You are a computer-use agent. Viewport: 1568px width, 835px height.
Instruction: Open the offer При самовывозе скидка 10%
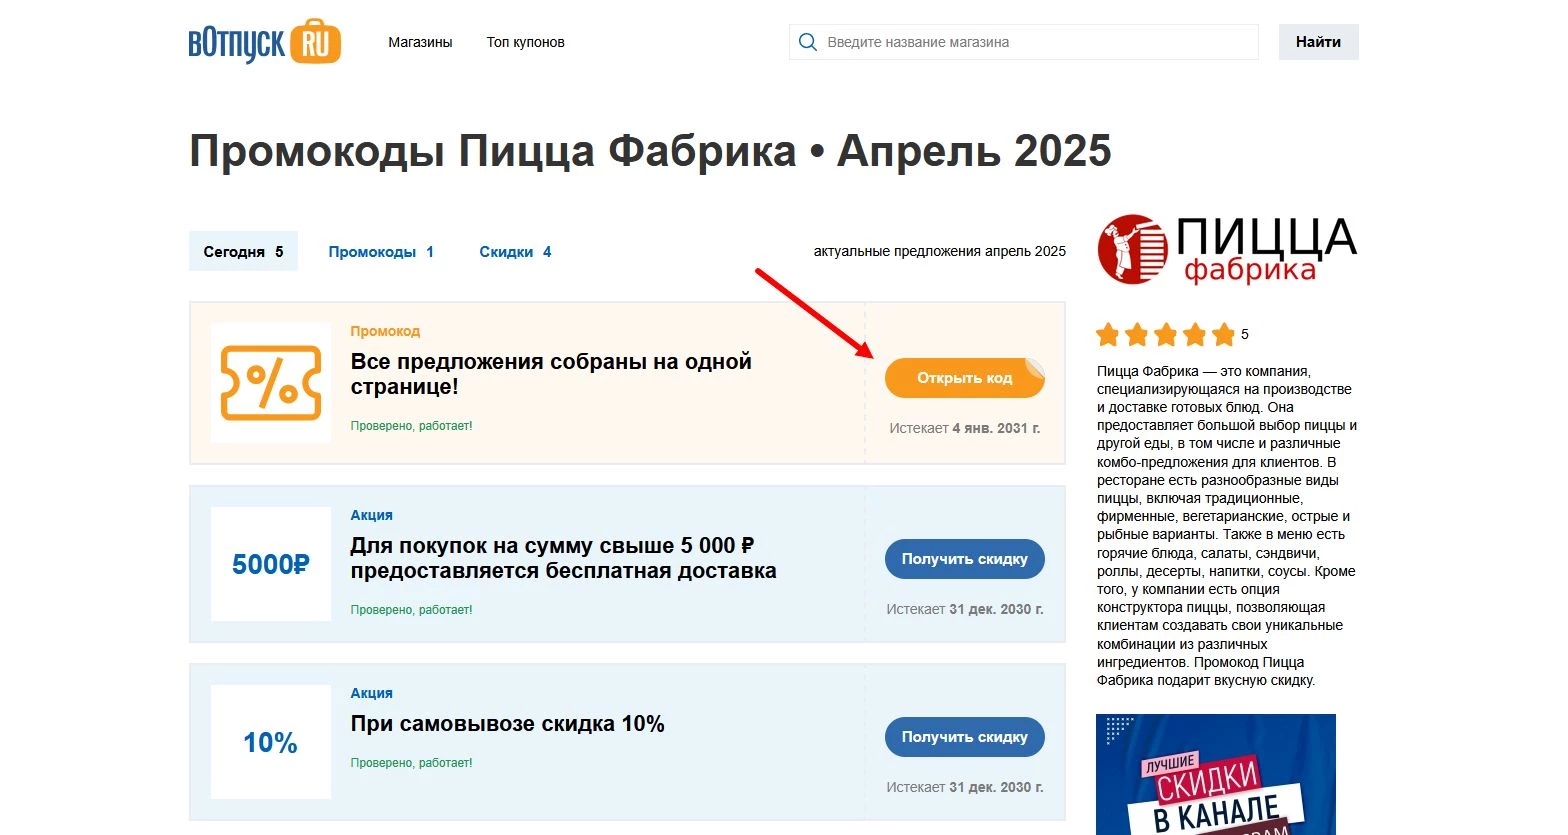coord(507,724)
